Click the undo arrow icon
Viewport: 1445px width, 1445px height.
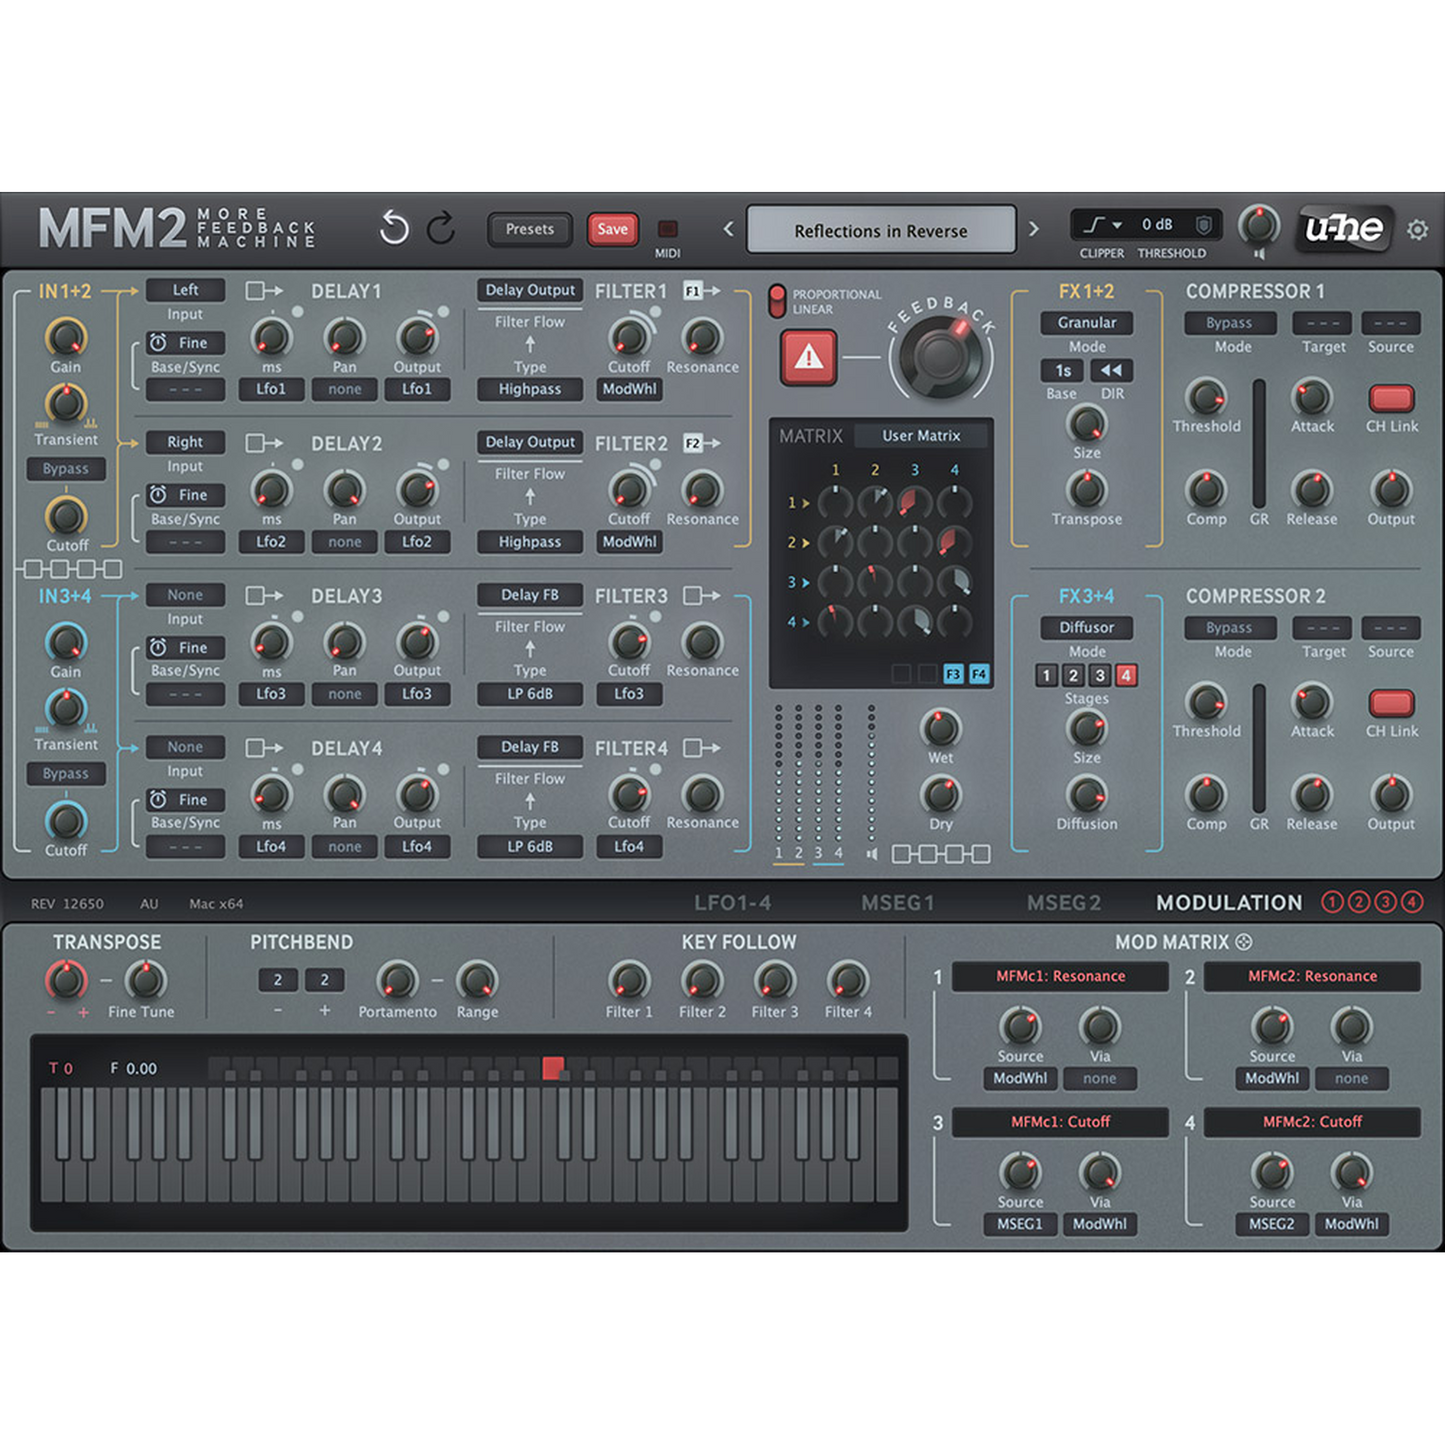[x=394, y=229]
